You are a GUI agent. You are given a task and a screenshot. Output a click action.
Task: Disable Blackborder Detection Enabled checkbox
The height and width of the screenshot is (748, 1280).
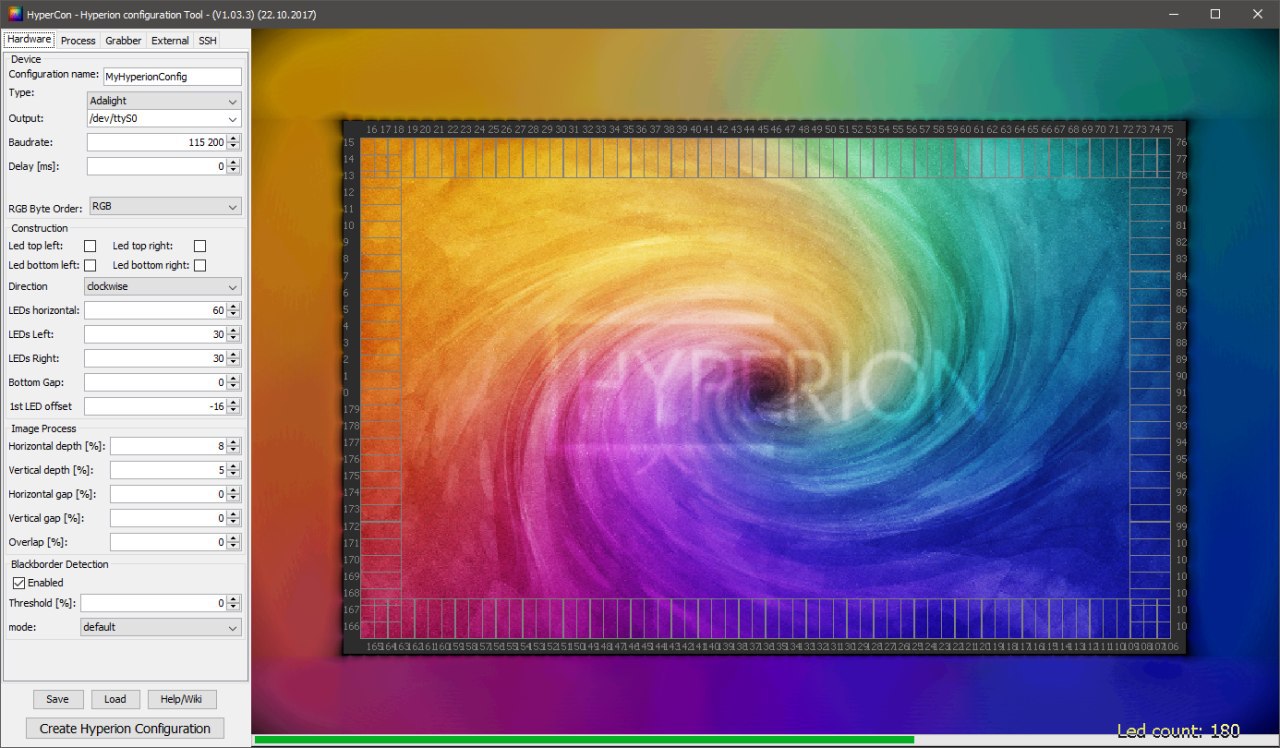(18, 582)
